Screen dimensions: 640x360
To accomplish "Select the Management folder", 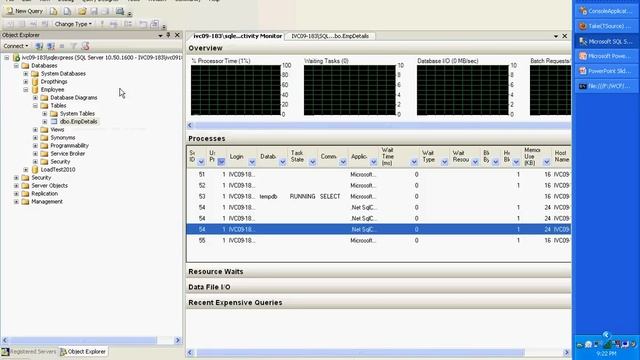I will (x=47, y=202).
